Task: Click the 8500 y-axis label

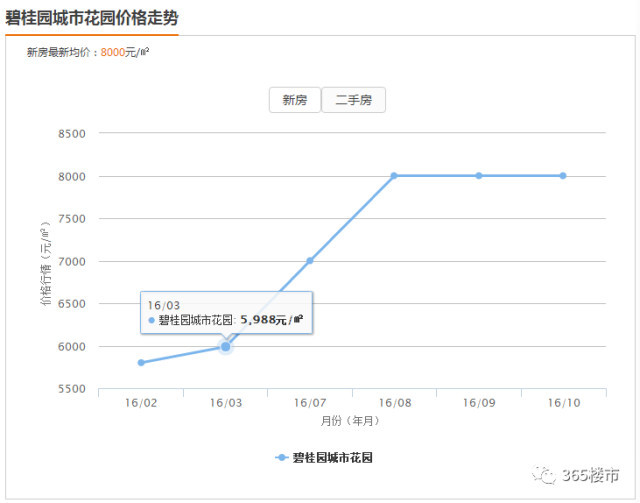Action: (x=72, y=134)
